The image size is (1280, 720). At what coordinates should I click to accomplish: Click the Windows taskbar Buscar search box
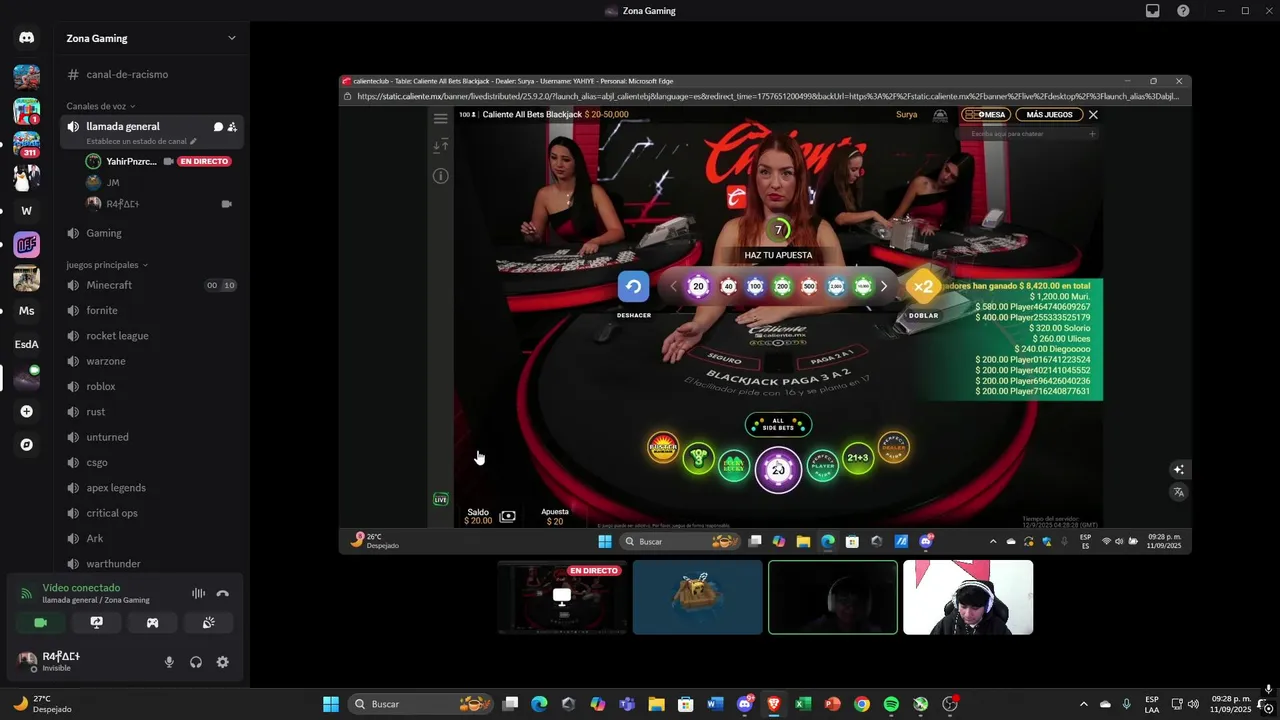422,704
